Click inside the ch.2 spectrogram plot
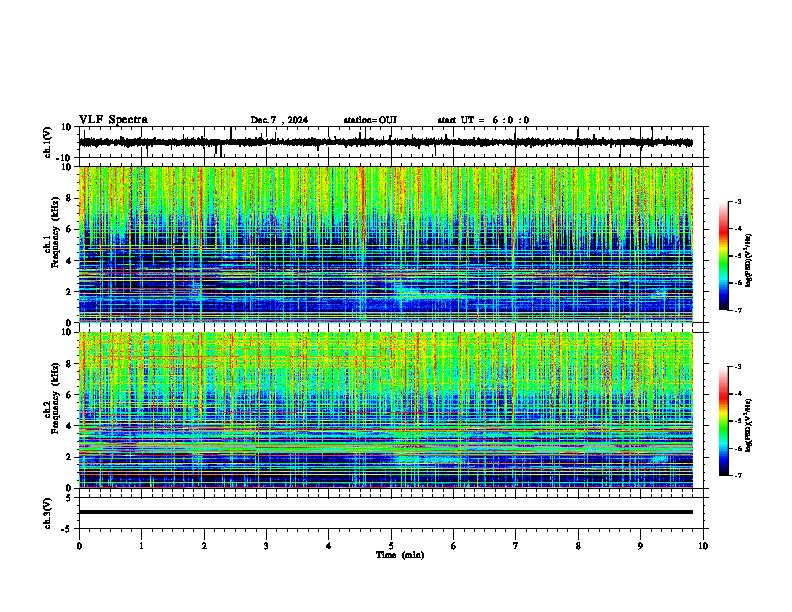This screenshot has width=792, height=612. 385,410
